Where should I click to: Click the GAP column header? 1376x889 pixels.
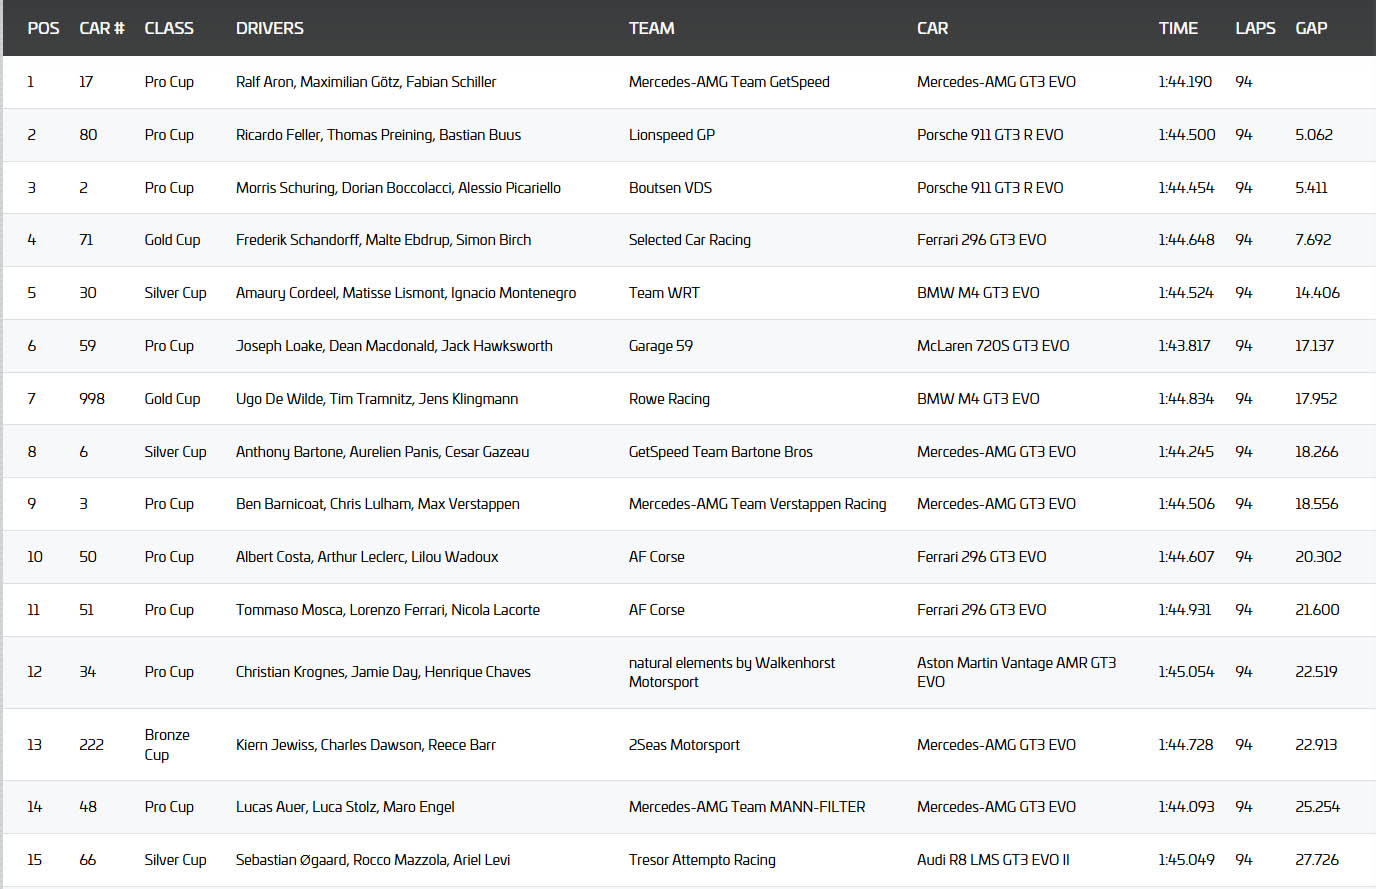pyautogui.click(x=1311, y=28)
